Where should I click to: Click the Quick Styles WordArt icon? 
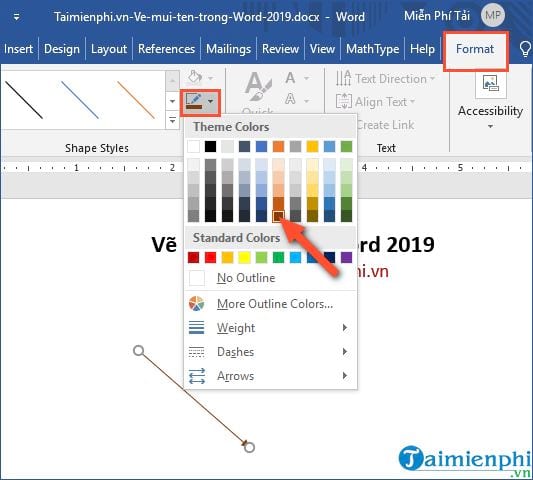tap(258, 87)
